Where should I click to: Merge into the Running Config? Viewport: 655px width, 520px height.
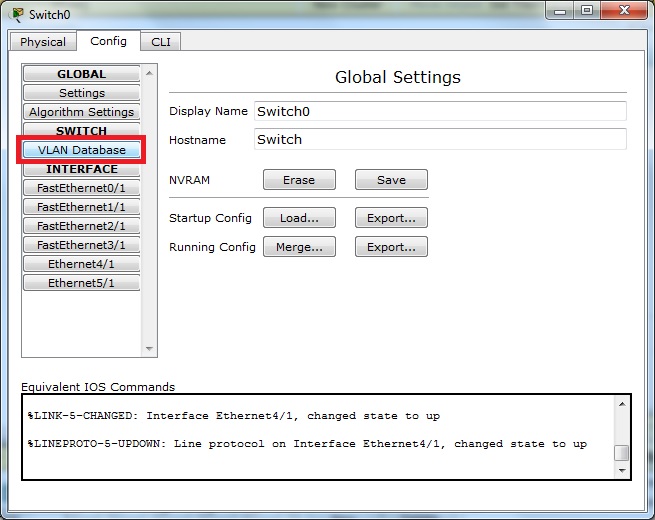click(299, 246)
